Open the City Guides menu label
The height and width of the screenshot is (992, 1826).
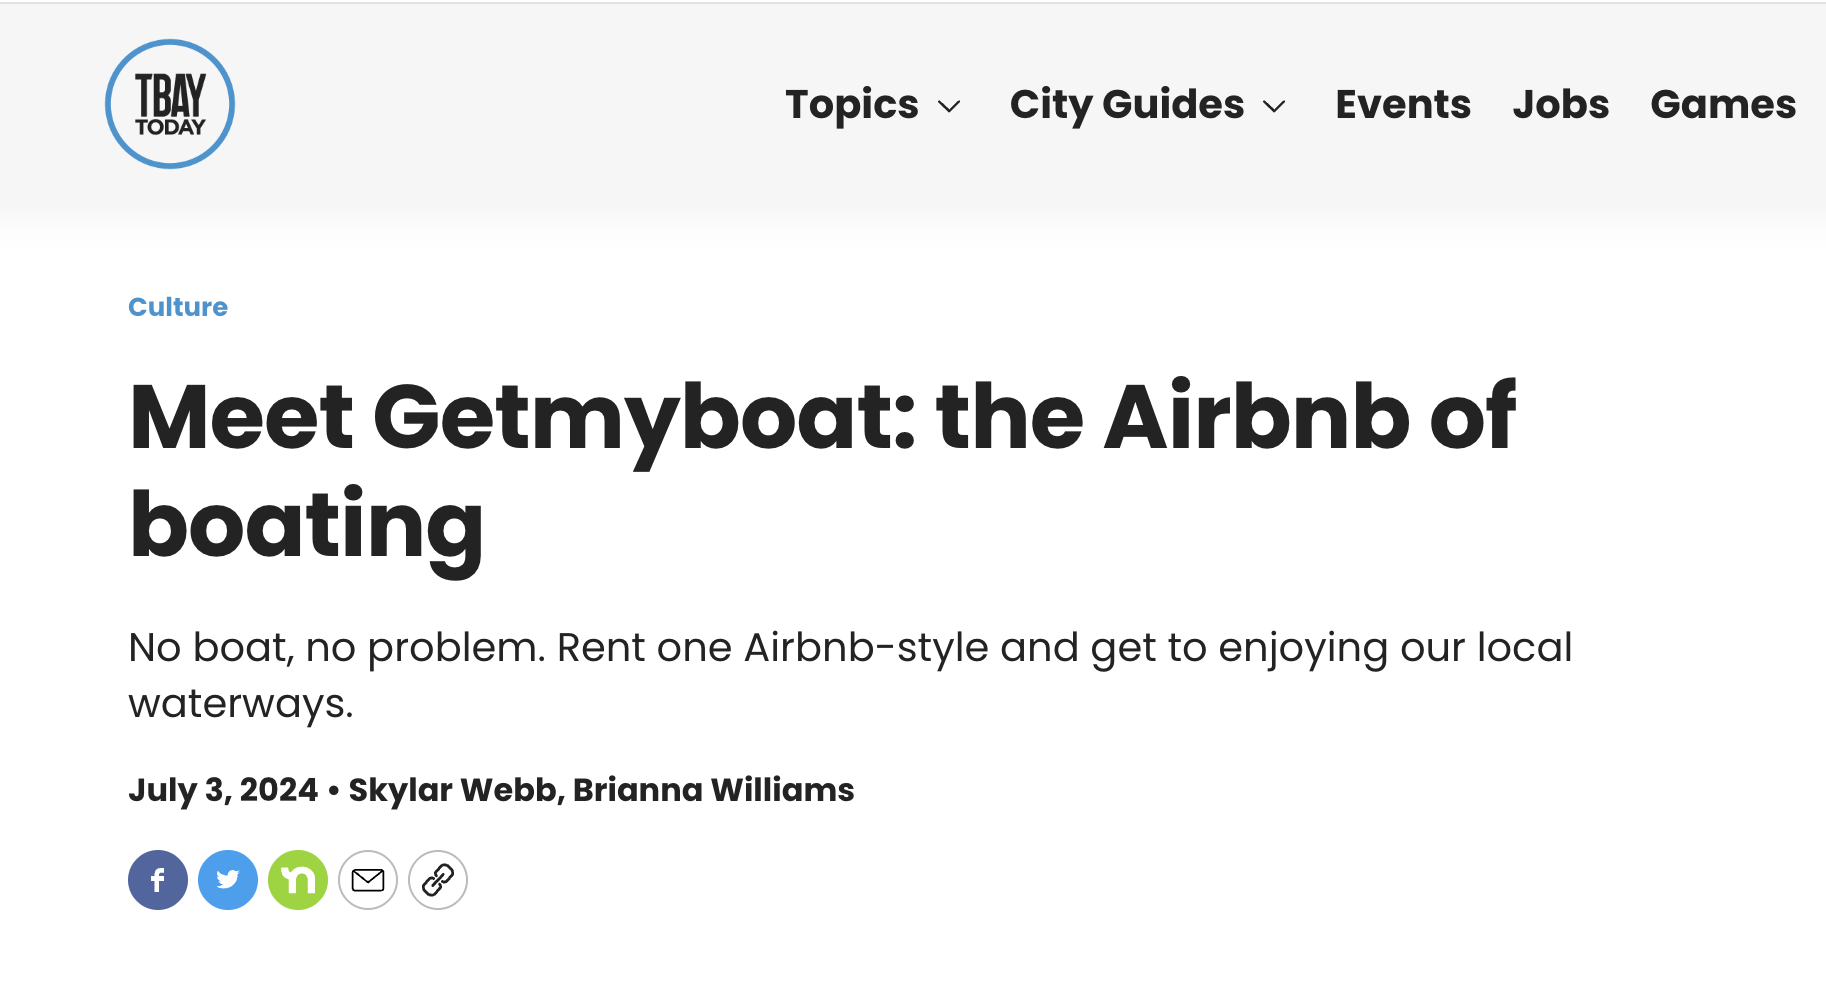point(1127,104)
